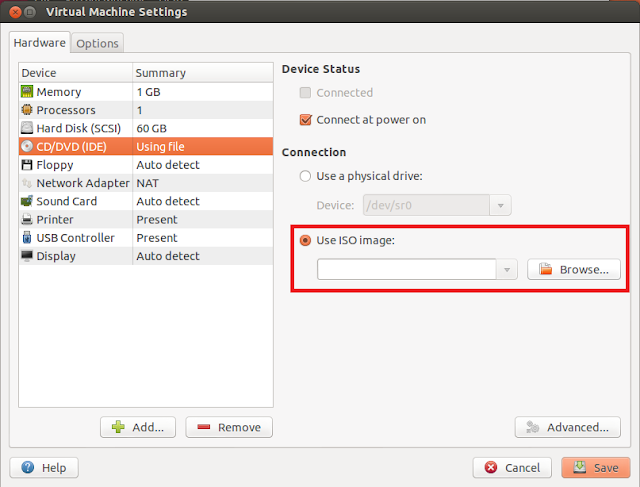Viewport: 640px width, 487px height.
Task: Save the virtual machine settings
Action: [x=596, y=467]
